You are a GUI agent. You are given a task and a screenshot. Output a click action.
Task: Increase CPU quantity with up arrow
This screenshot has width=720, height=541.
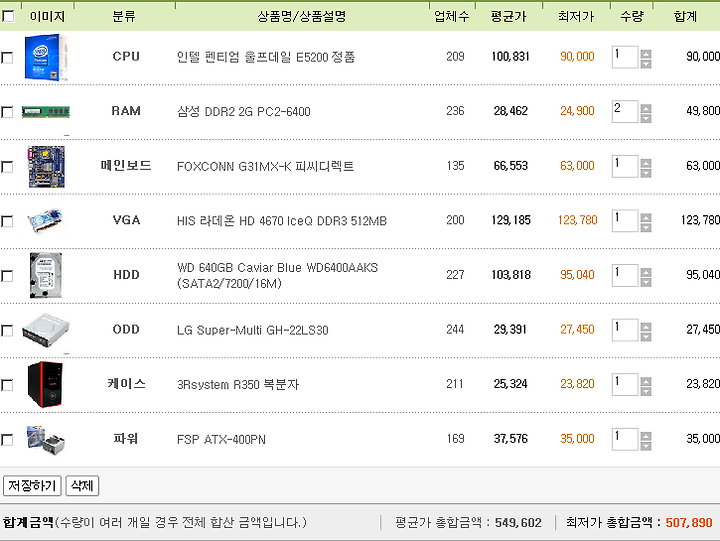(x=646, y=53)
